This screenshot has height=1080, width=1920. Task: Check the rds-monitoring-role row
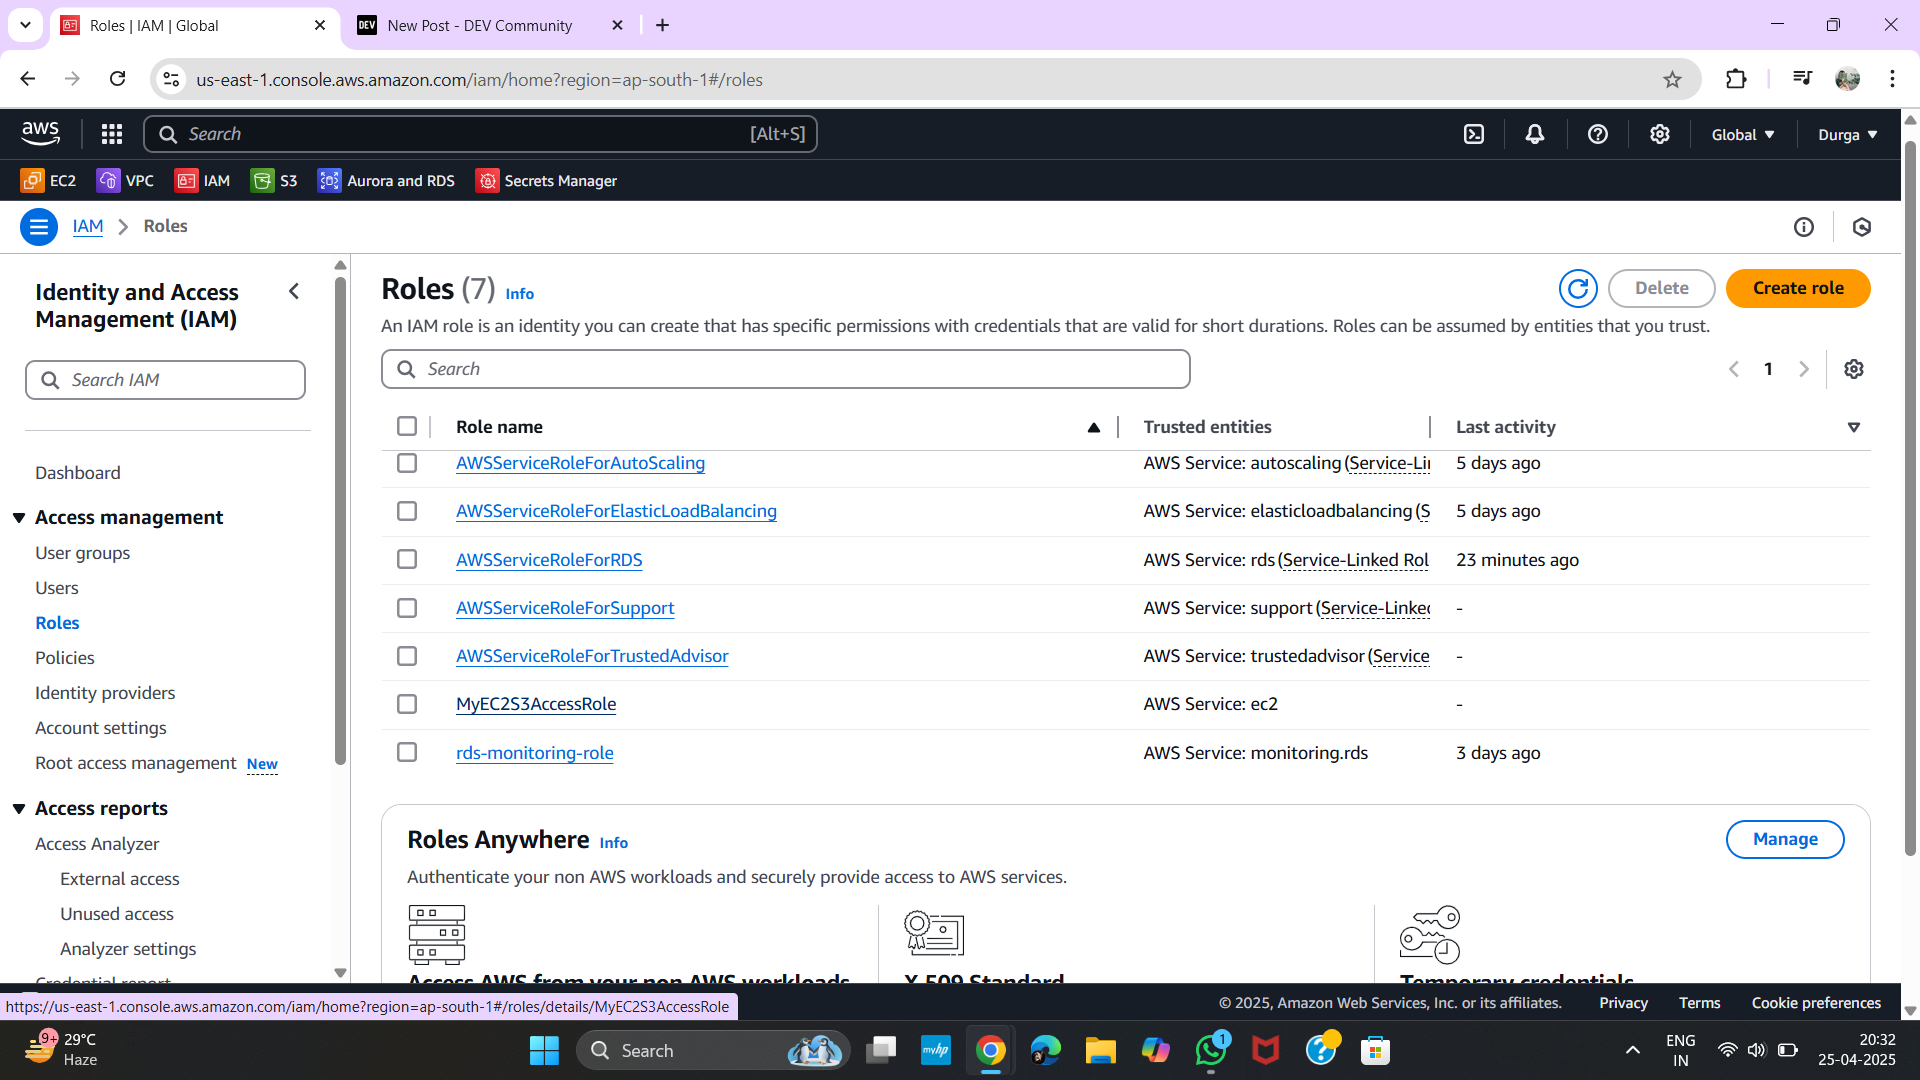tap(407, 752)
